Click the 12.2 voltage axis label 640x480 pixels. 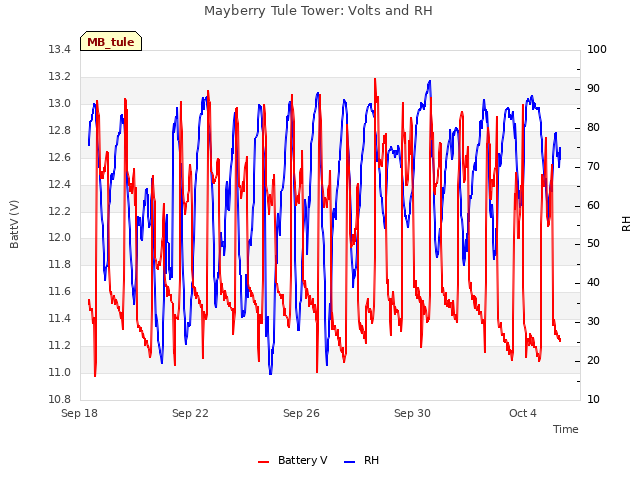point(60,211)
